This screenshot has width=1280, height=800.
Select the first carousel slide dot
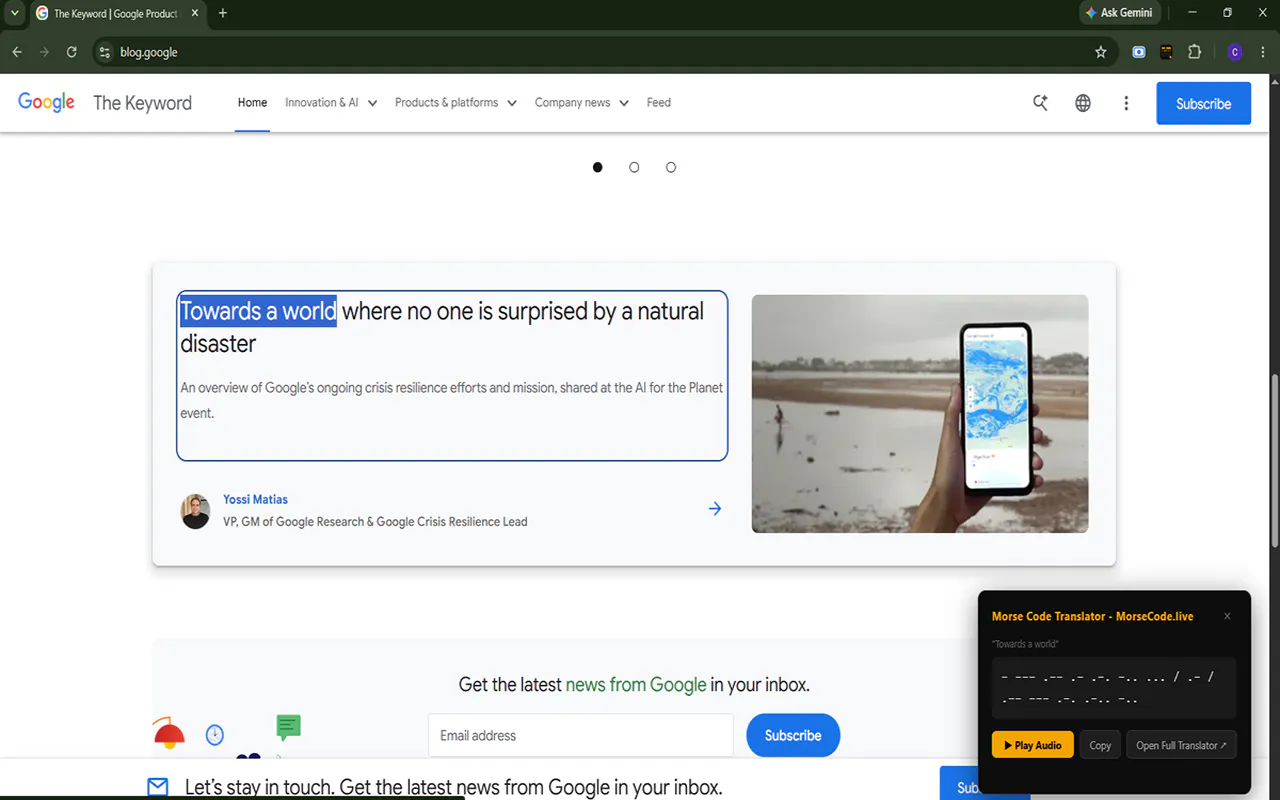tap(598, 167)
